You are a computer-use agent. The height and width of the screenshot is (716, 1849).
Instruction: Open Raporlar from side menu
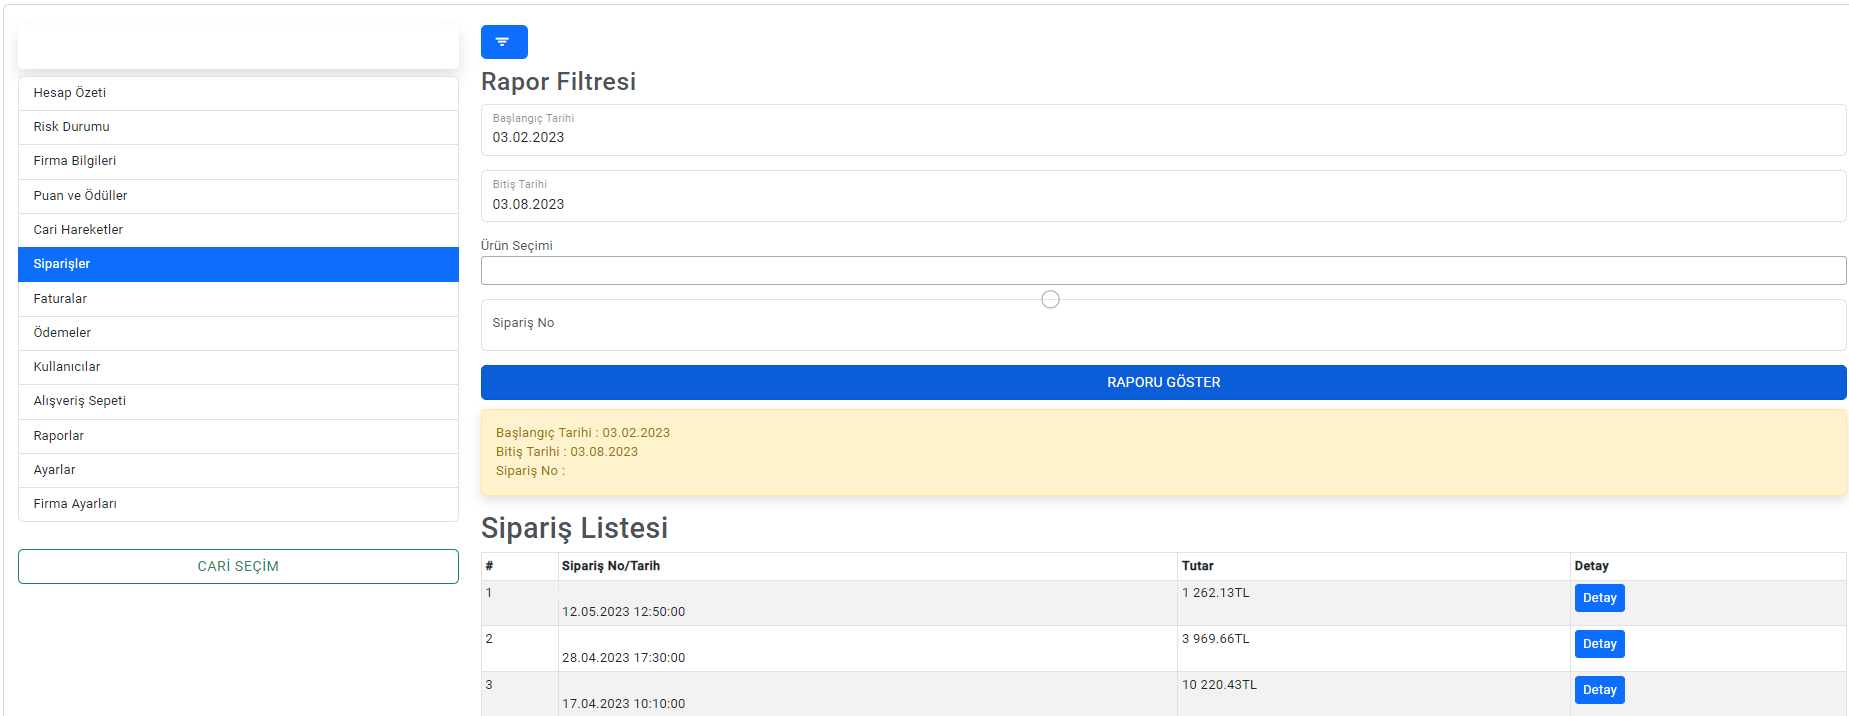(238, 436)
